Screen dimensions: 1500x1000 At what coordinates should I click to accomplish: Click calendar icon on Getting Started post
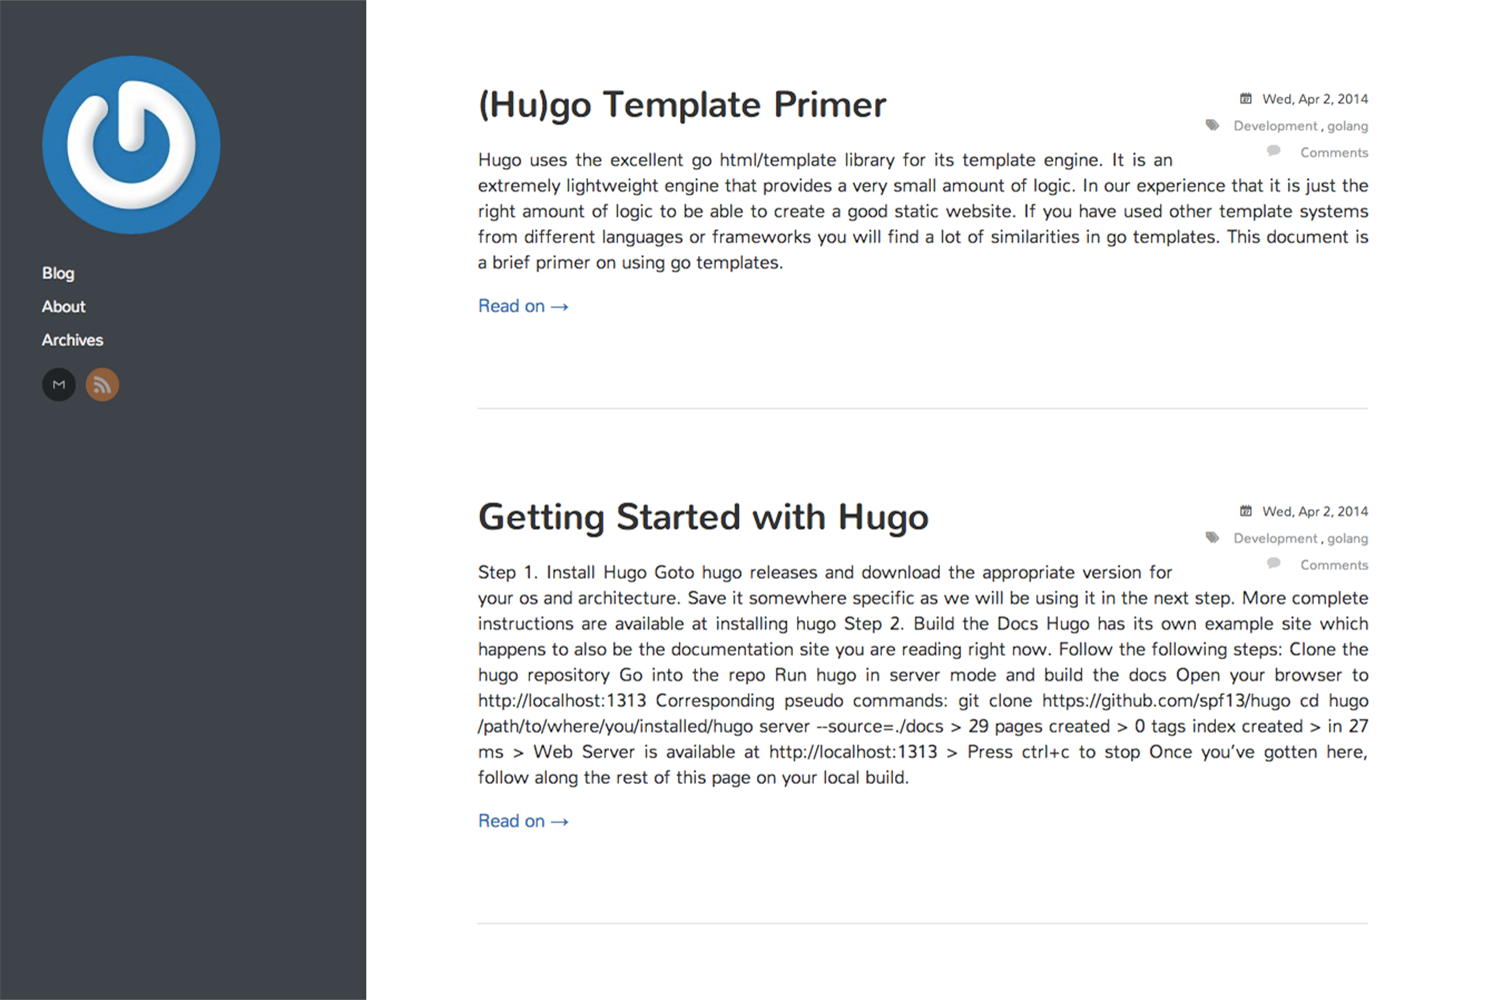coord(1246,511)
